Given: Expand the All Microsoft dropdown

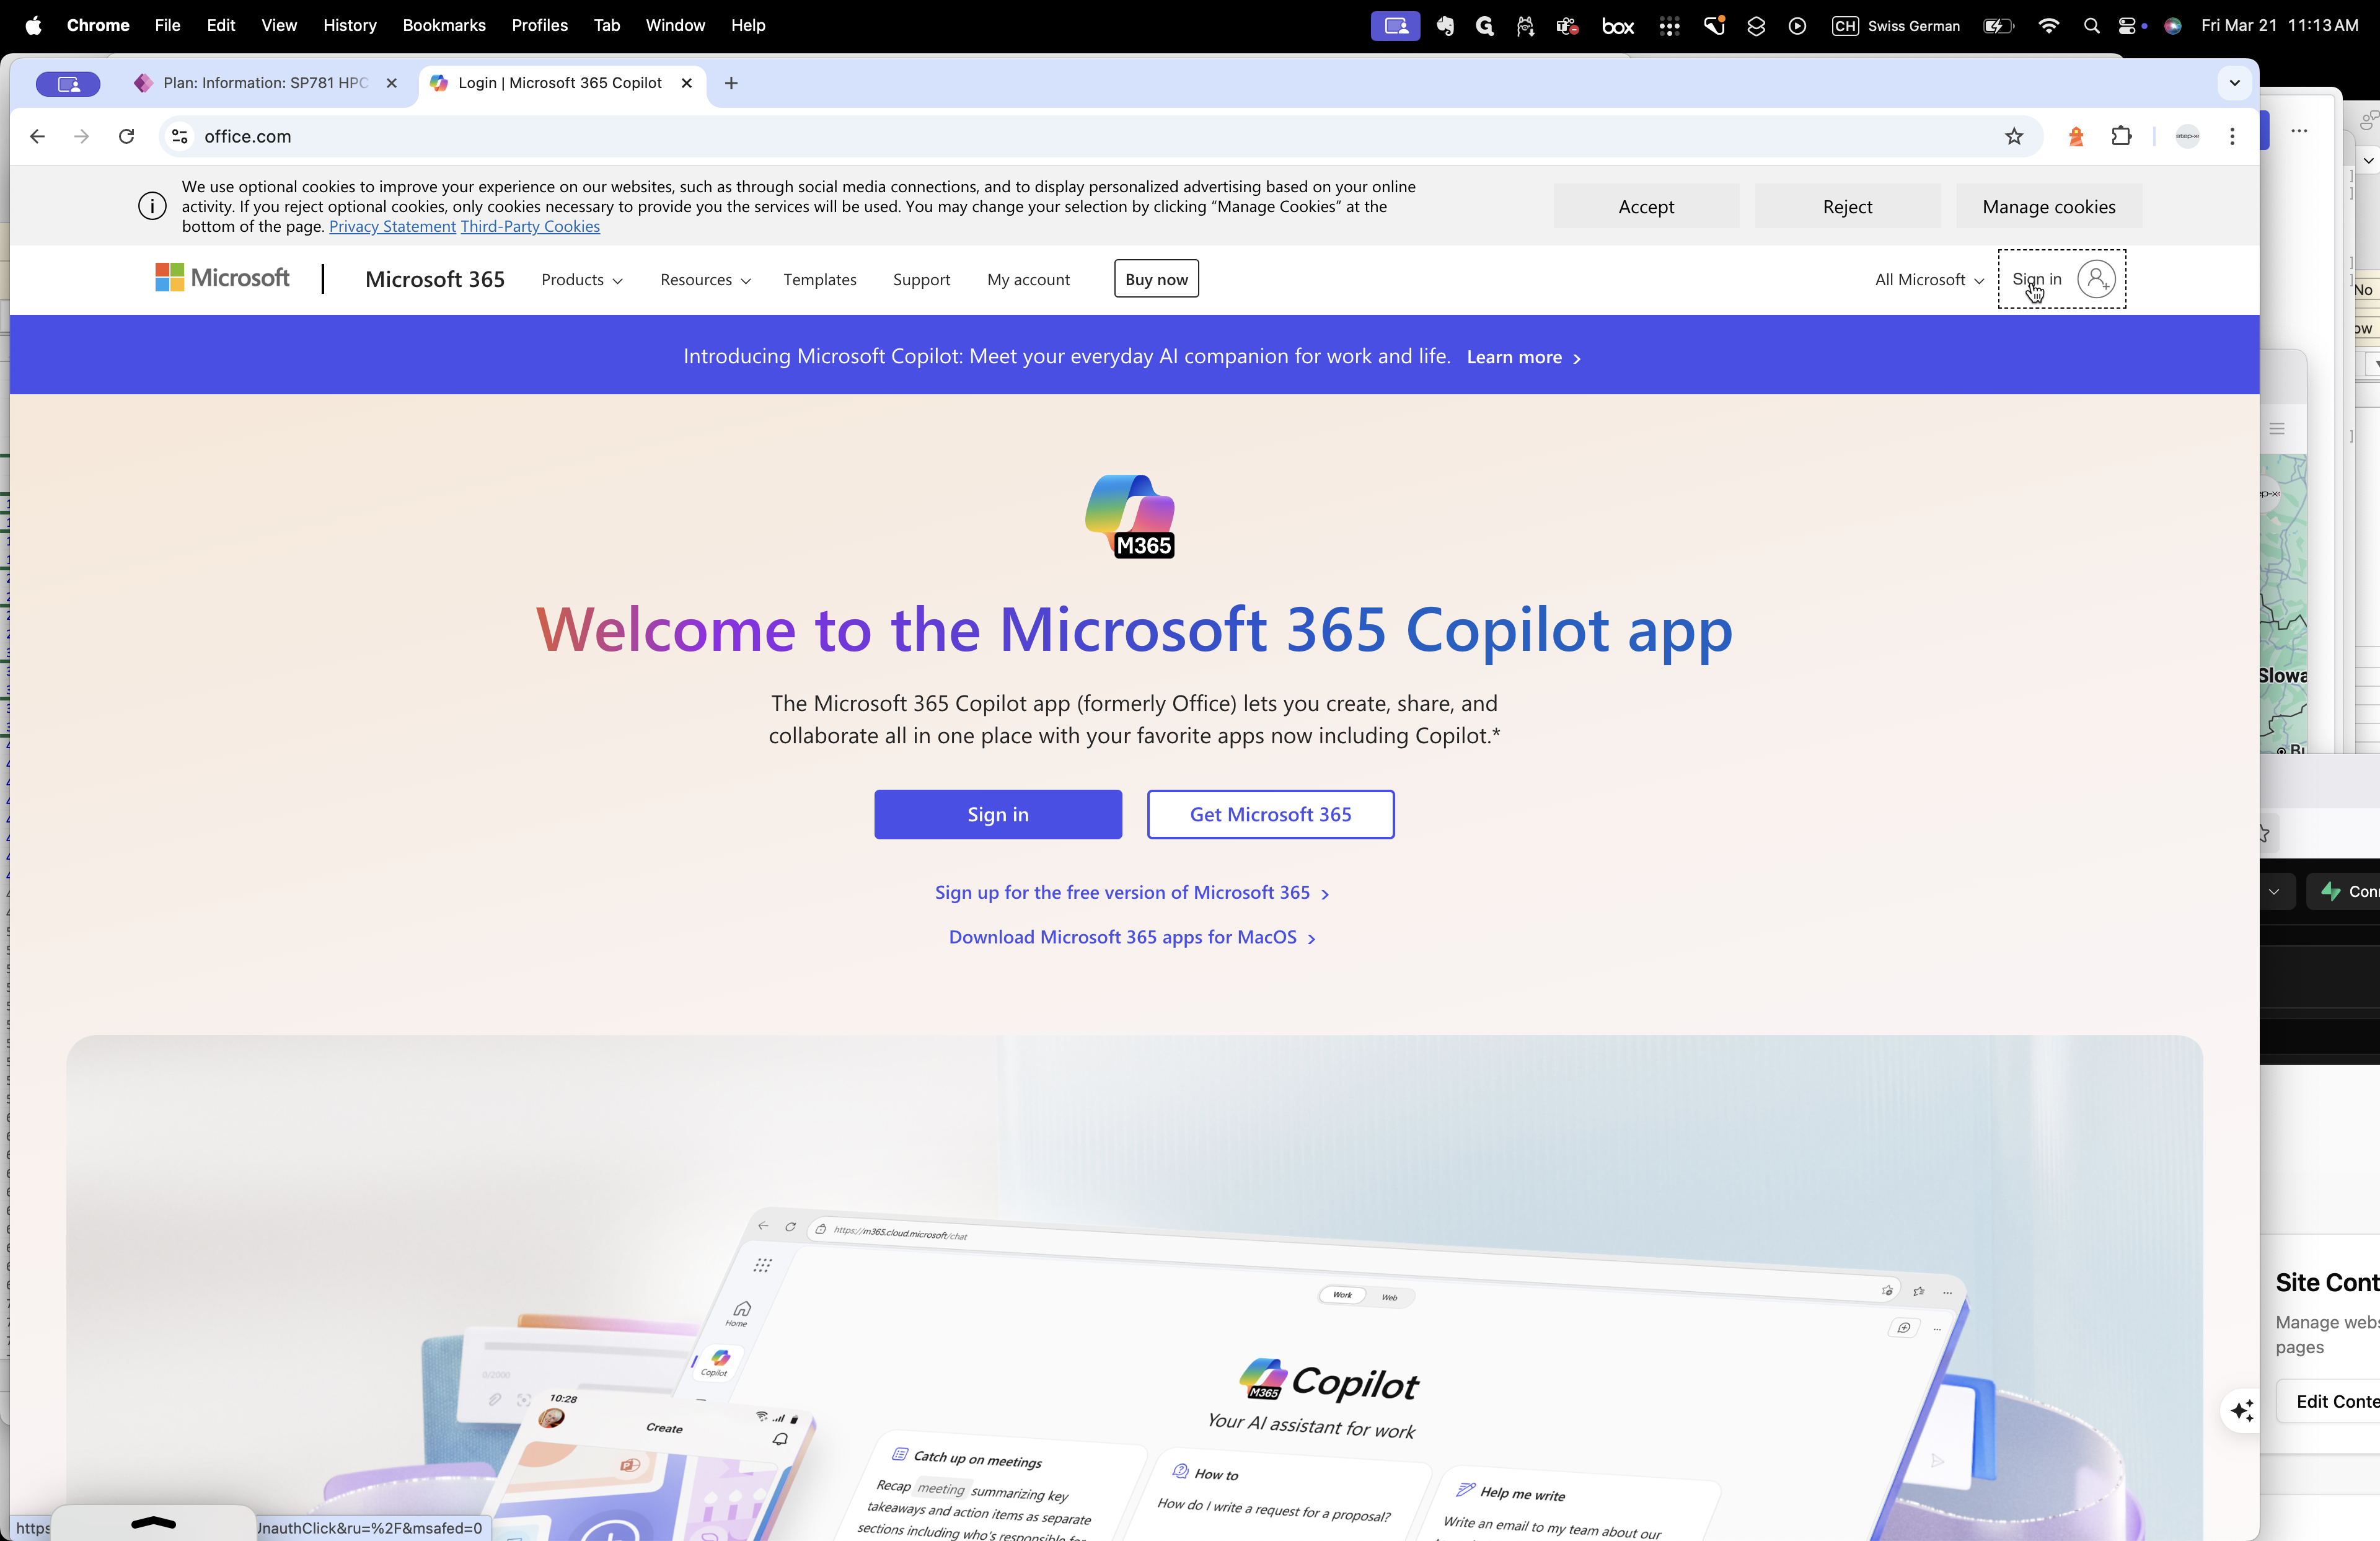Looking at the screenshot, I should [x=1929, y=280].
